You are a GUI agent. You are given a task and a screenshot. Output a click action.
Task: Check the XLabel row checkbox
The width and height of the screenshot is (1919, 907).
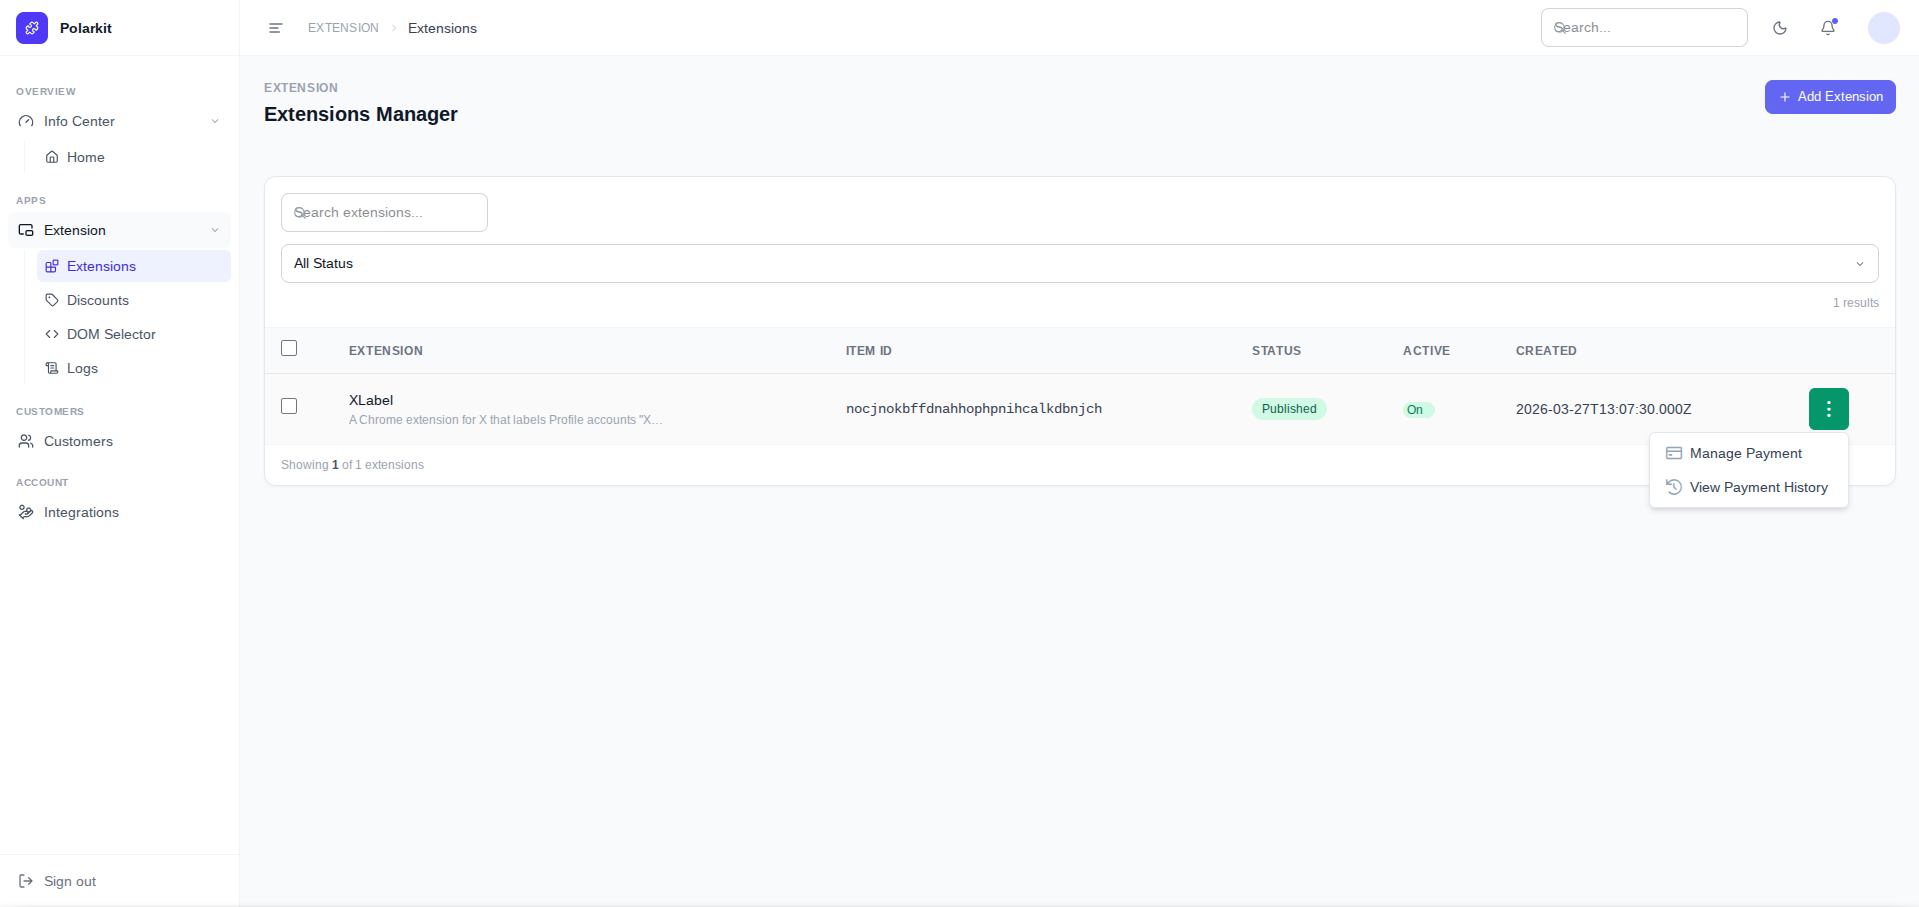(289, 406)
